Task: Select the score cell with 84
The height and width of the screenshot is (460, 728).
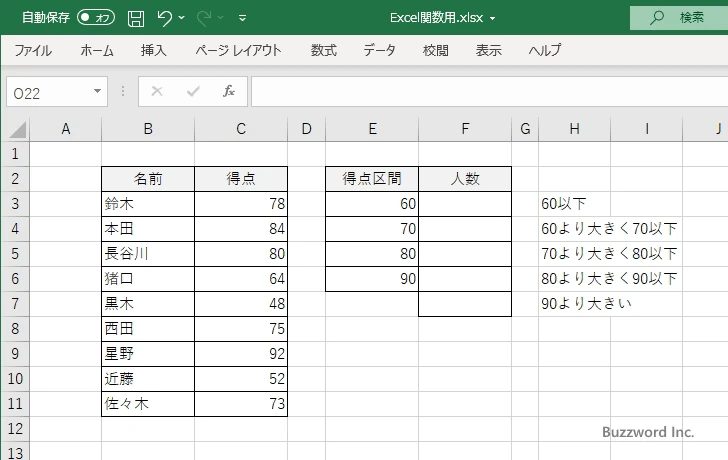Action: (241, 229)
